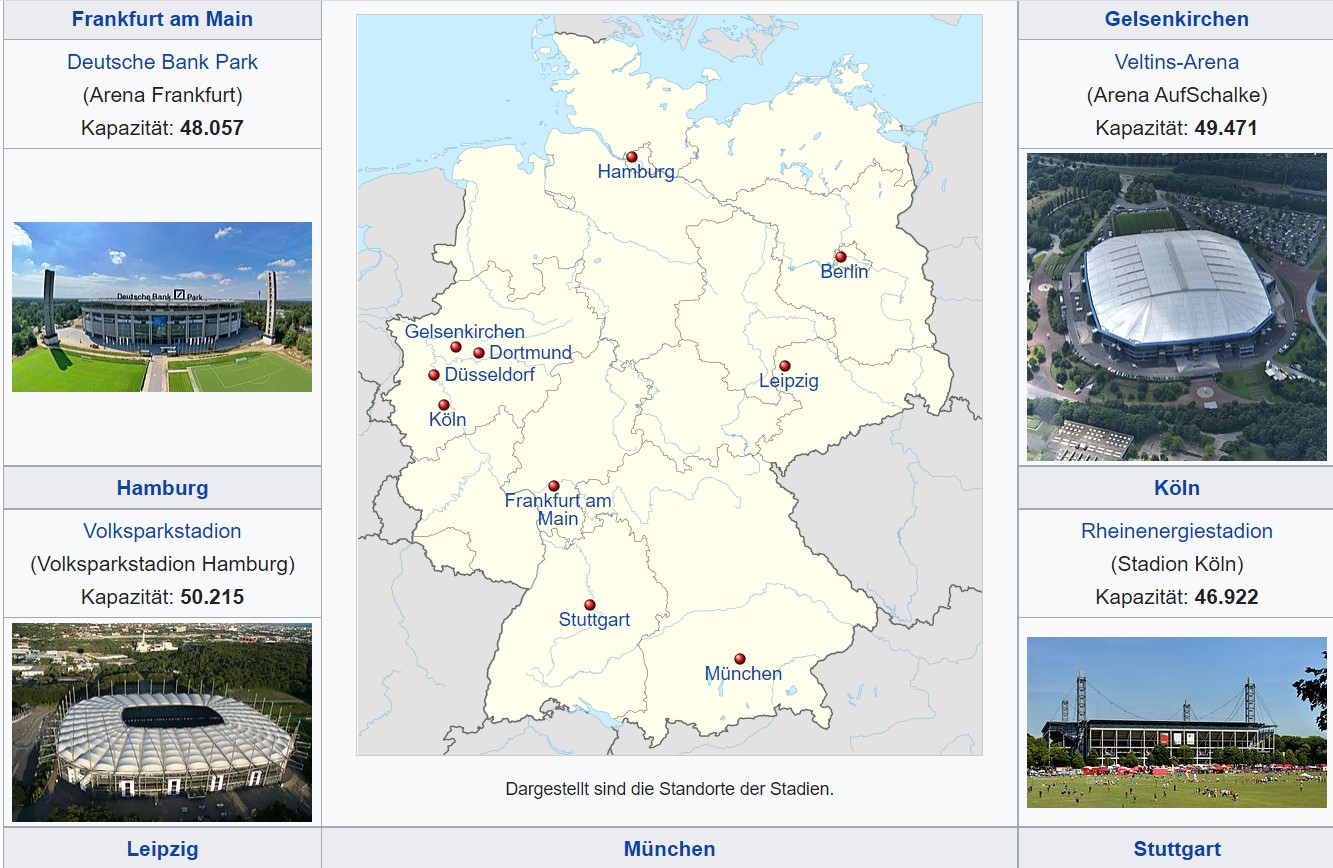Image resolution: width=1333 pixels, height=868 pixels.
Task: Click the red map marker for Leipzig
Action: (x=785, y=366)
